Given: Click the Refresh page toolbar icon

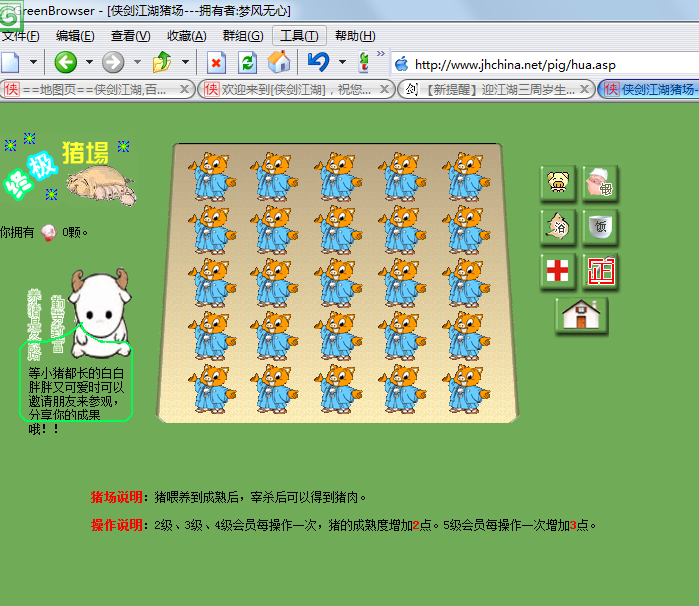Looking at the screenshot, I should 247,62.
